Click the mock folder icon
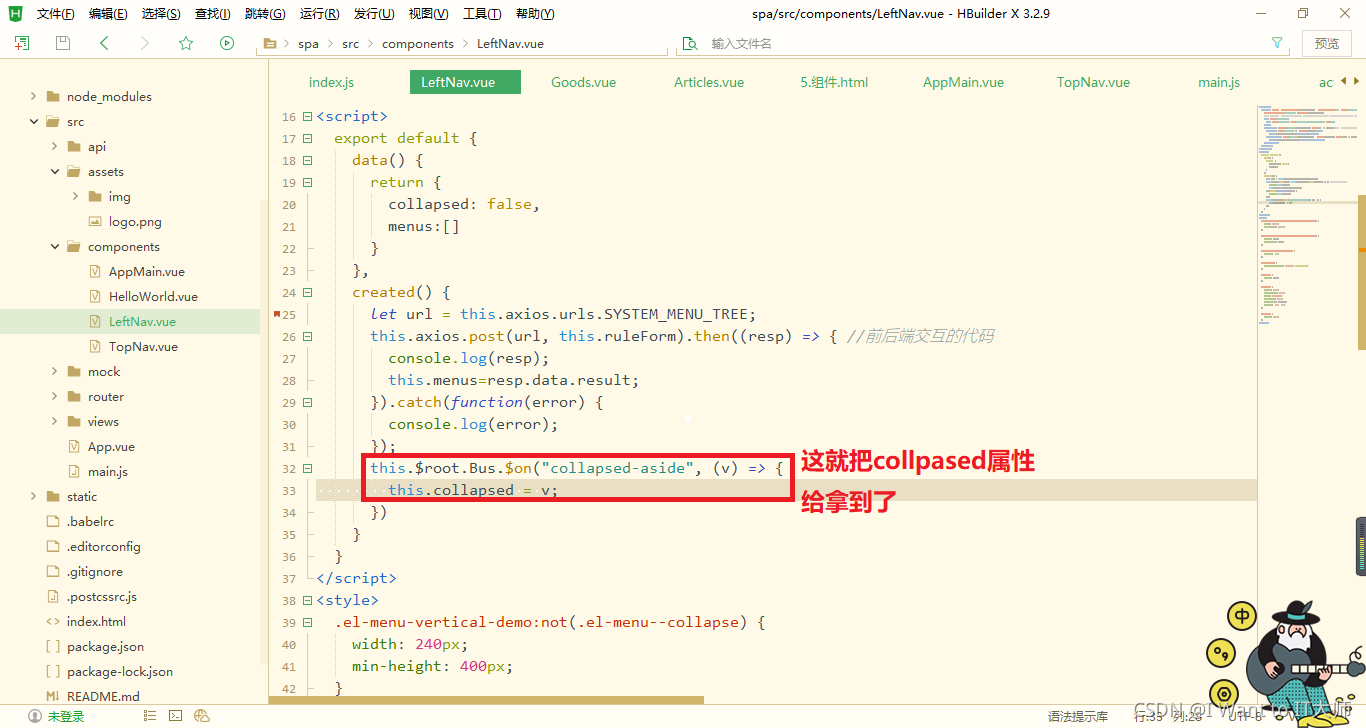The width and height of the screenshot is (1366, 728). point(75,372)
